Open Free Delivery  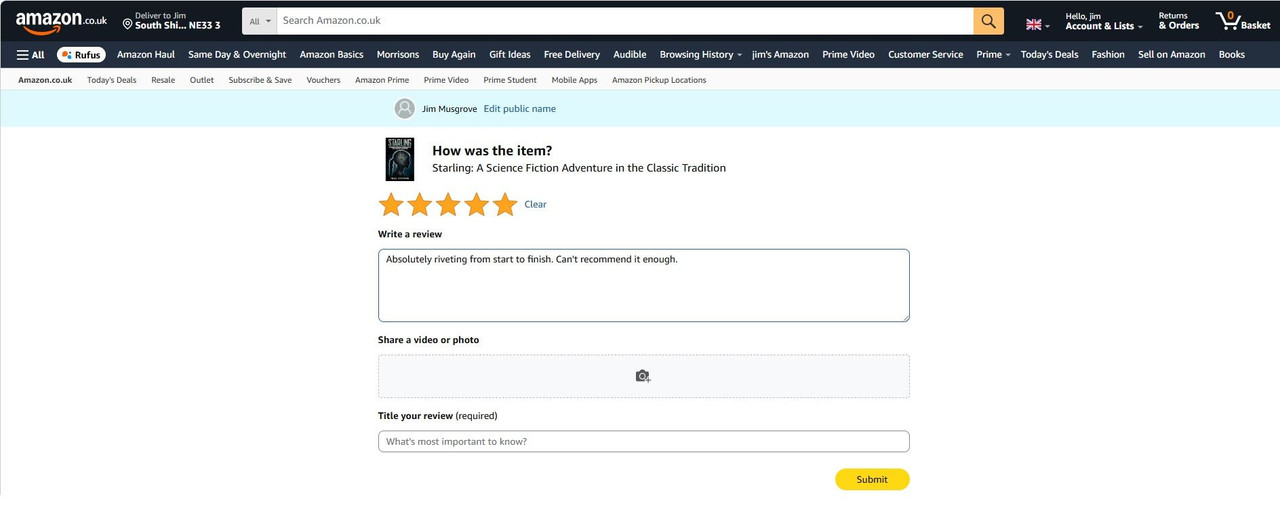(x=572, y=55)
